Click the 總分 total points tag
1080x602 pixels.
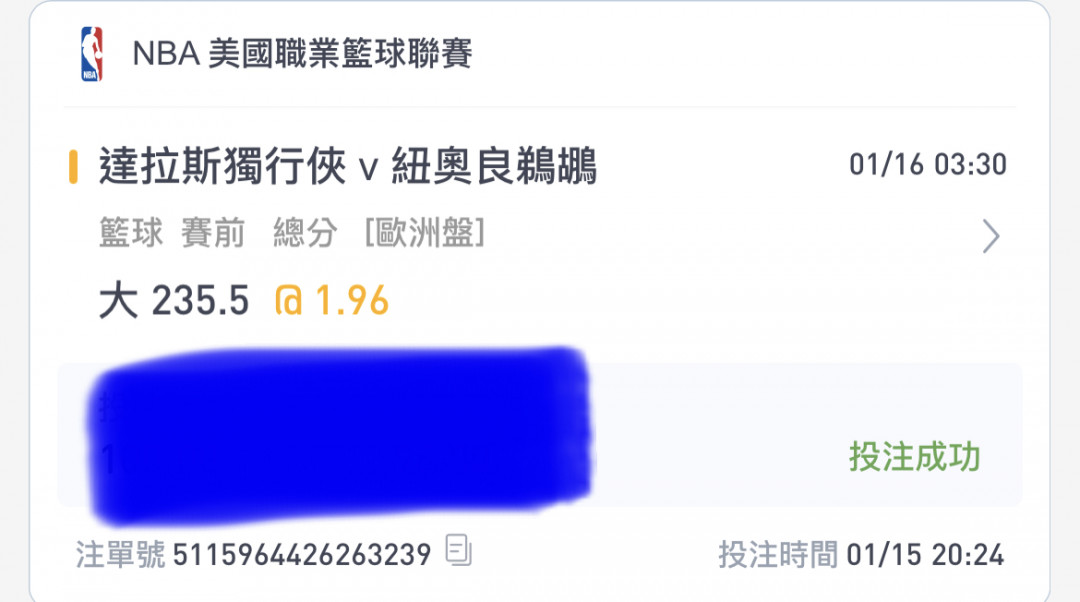click(305, 232)
